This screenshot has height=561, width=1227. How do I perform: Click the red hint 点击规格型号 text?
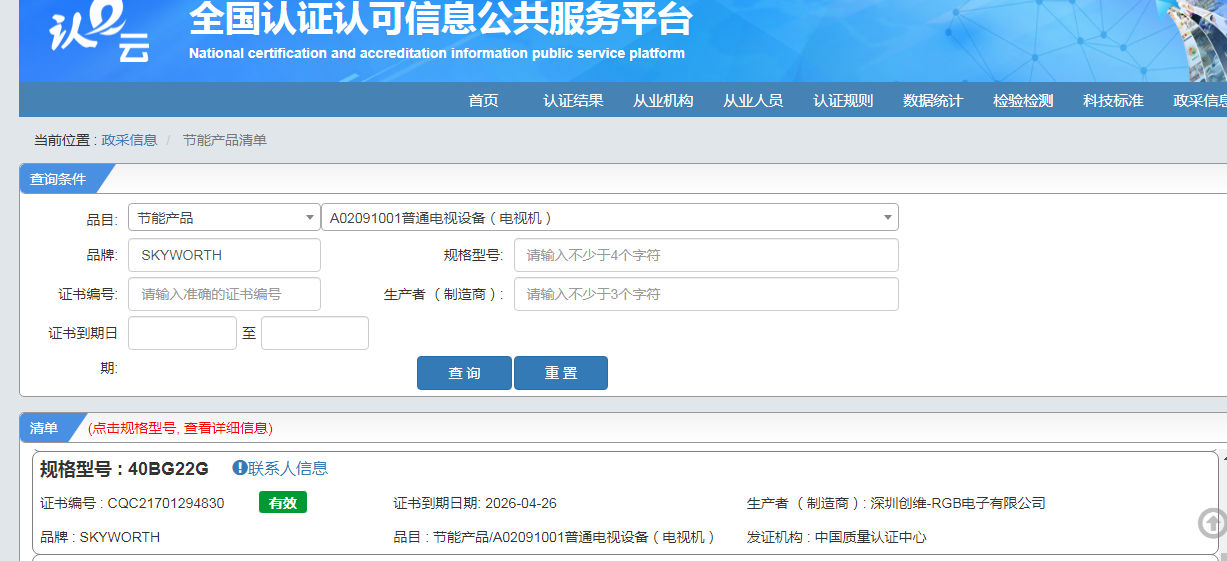pos(180,428)
